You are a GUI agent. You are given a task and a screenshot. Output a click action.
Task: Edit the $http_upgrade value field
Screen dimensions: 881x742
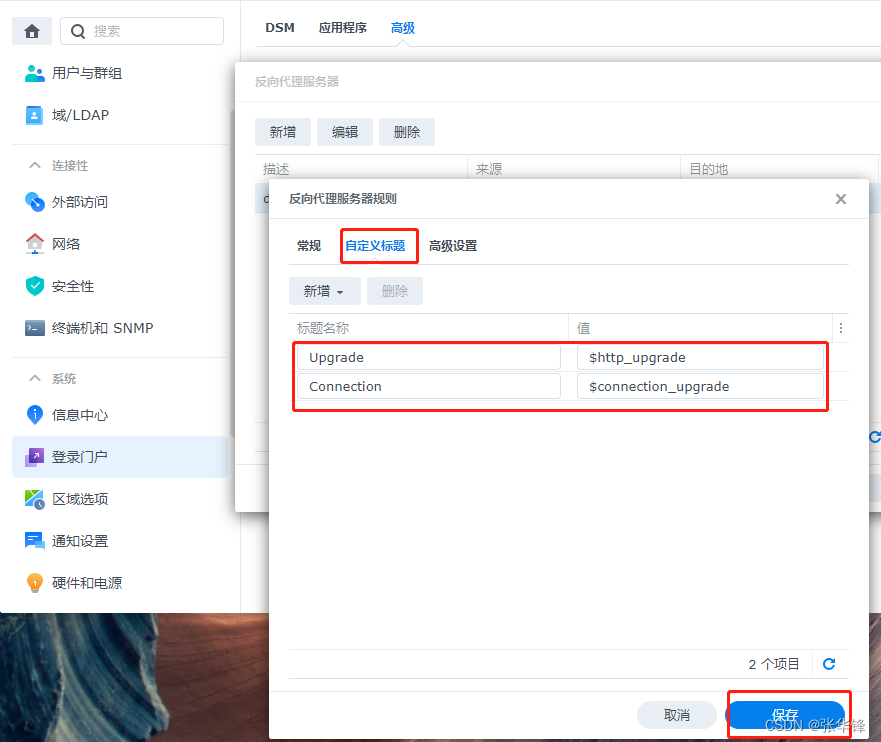coord(700,357)
